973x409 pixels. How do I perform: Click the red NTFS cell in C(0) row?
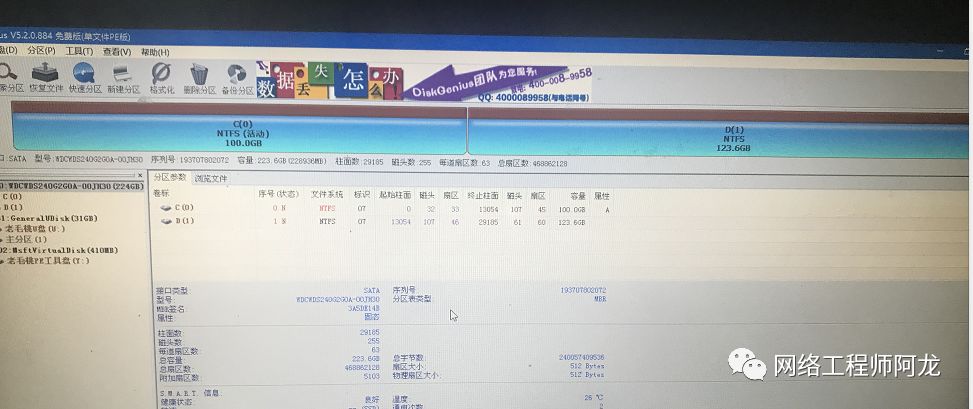coord(327,209)
